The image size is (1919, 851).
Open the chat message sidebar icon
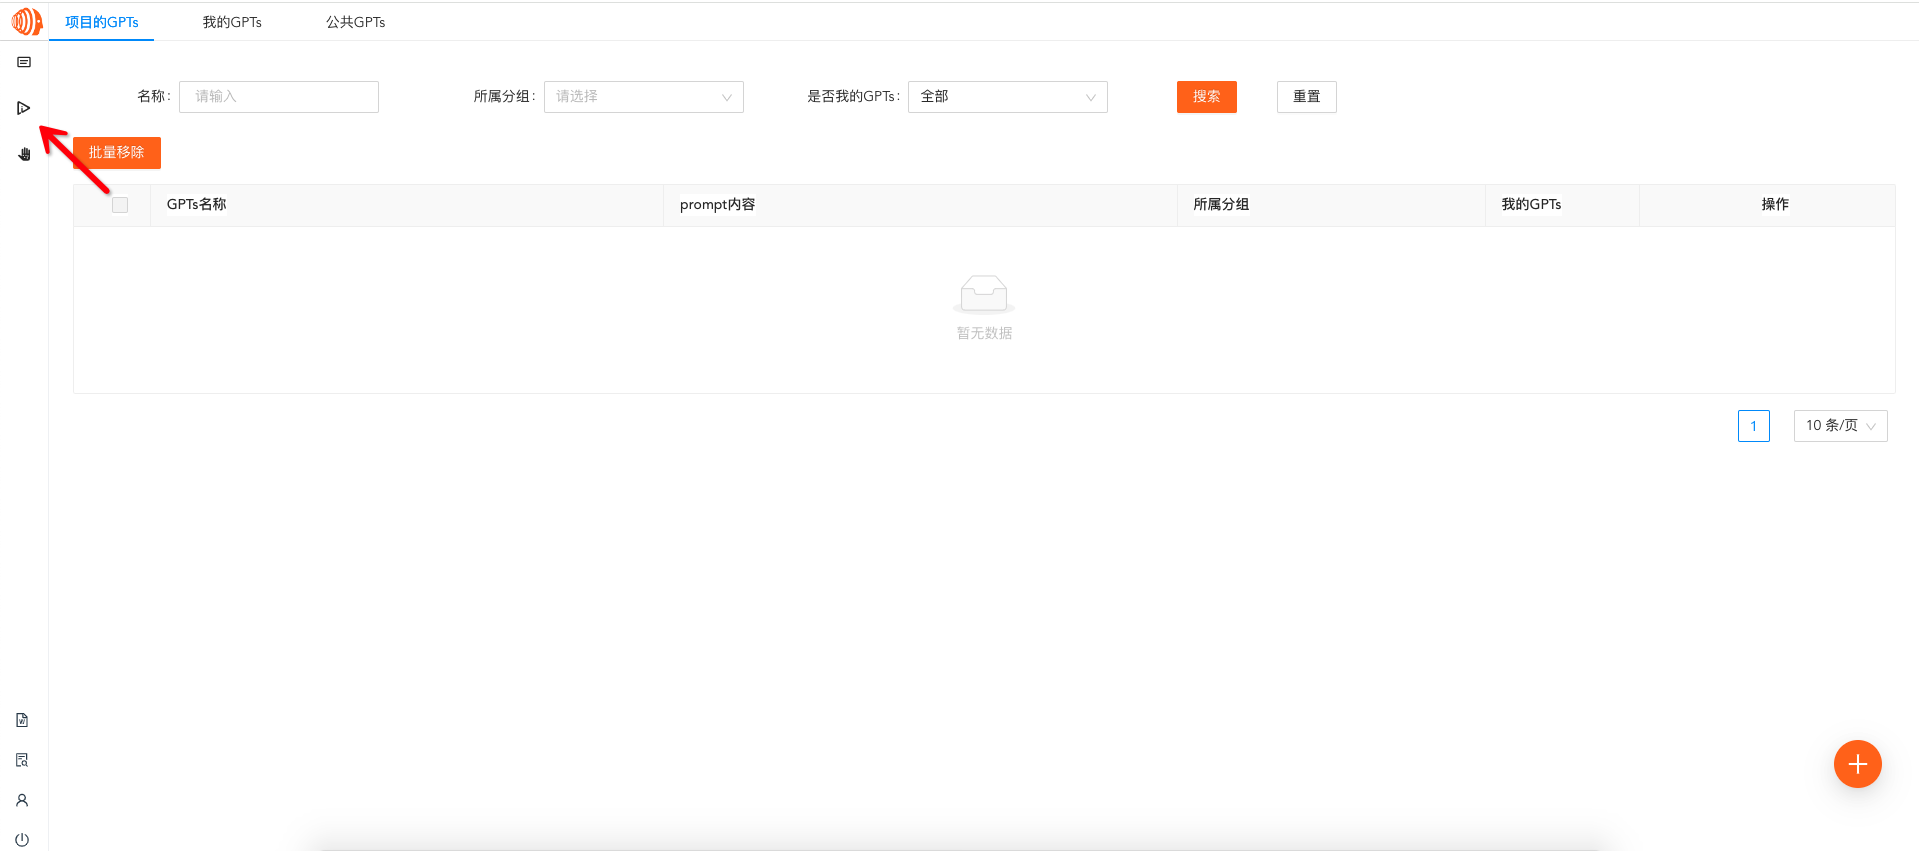24,62
